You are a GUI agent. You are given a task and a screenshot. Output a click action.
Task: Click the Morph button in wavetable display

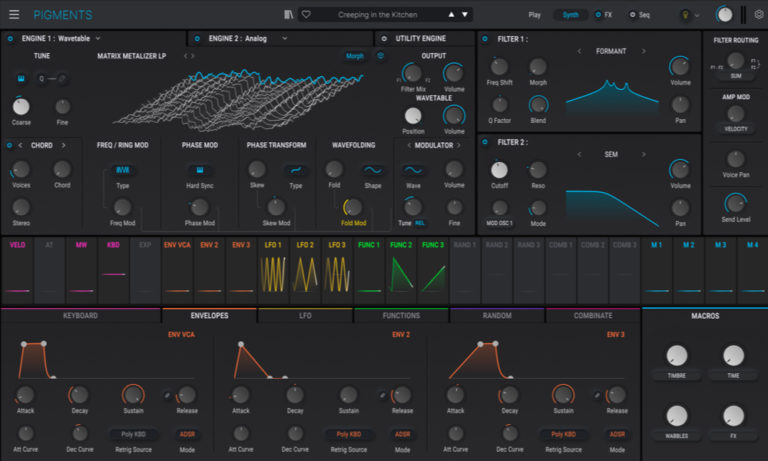pyautogui.click(x=354, y=56)
